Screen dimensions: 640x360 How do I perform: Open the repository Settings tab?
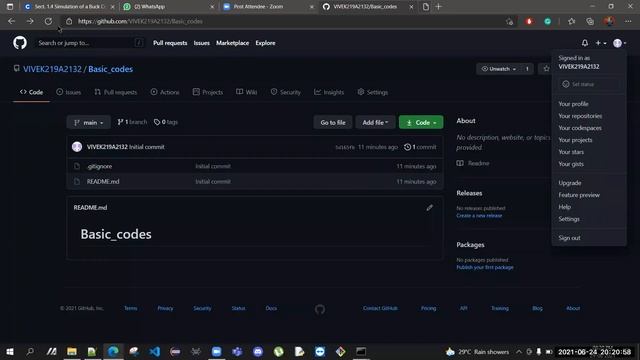[x=373, y=92]
